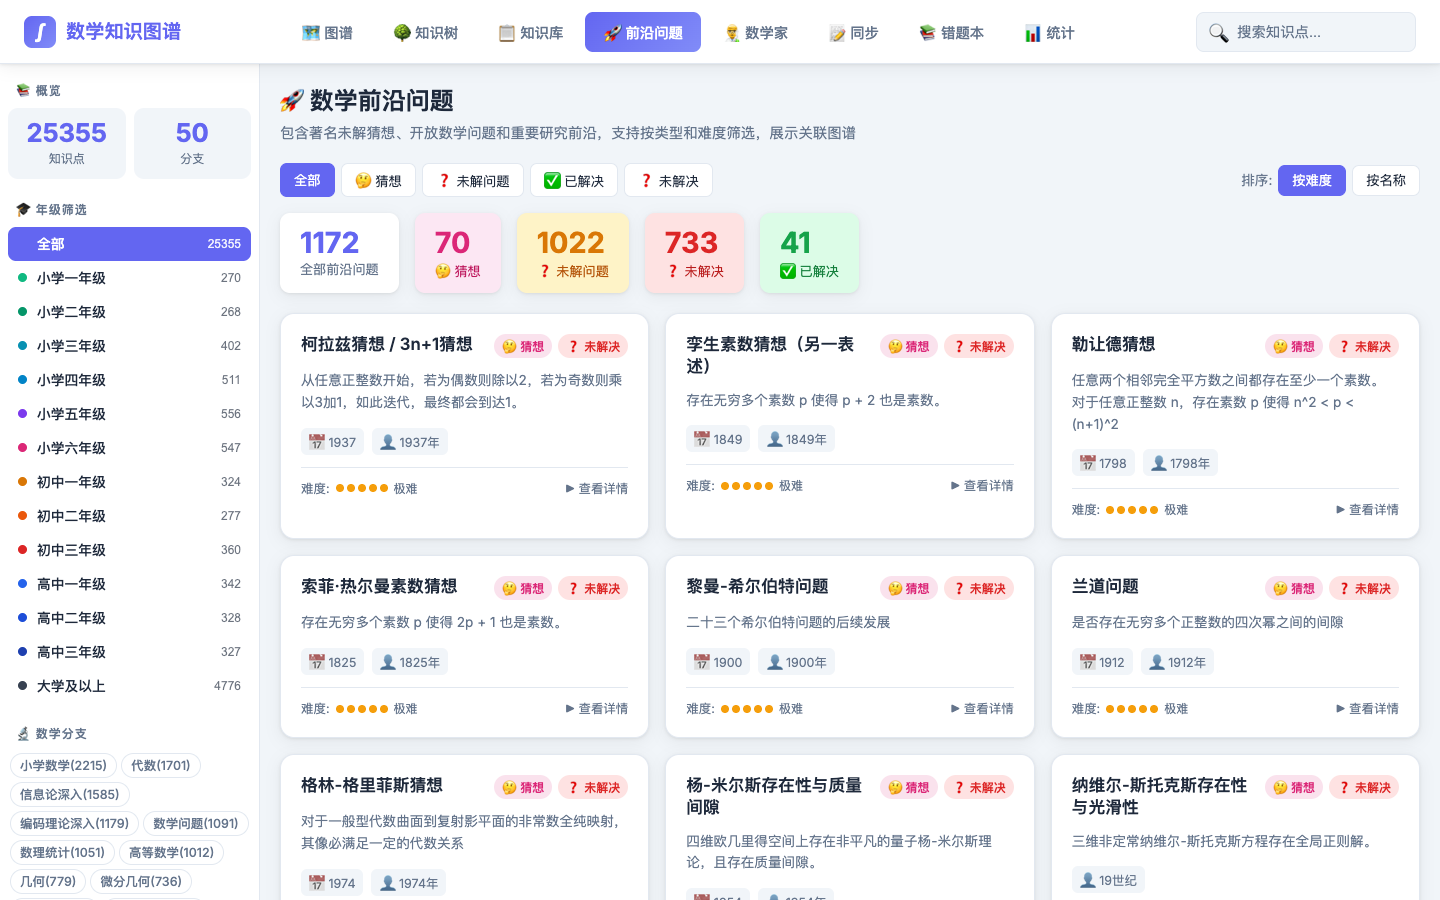Click the 25355 知识点 overview card

67,143
